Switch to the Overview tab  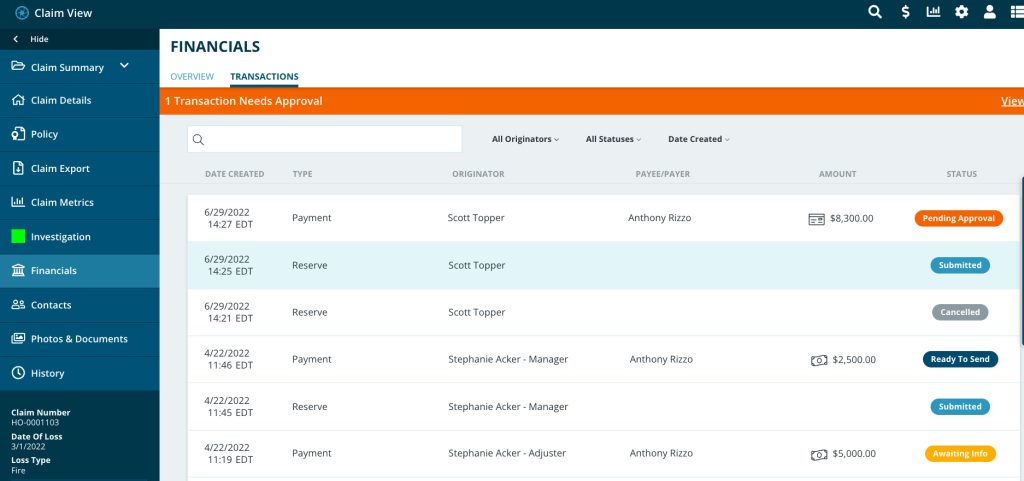tap(192, 76)
